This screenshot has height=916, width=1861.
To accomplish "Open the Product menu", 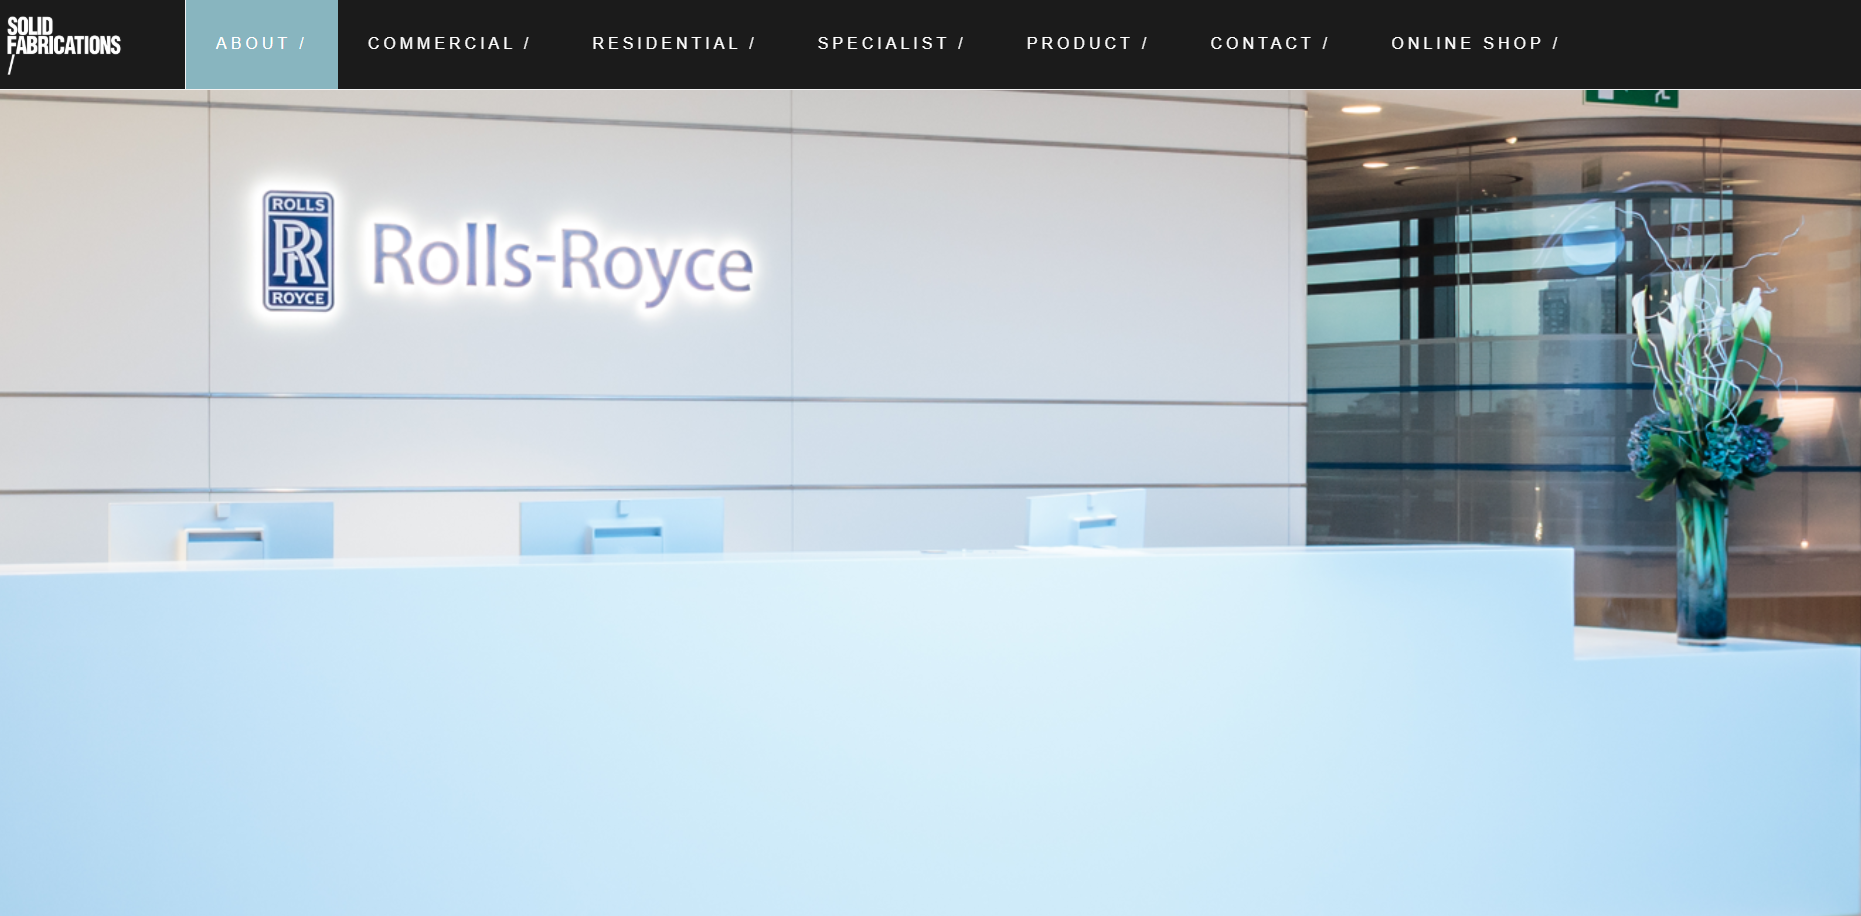I will click(x=1087, y=44).
